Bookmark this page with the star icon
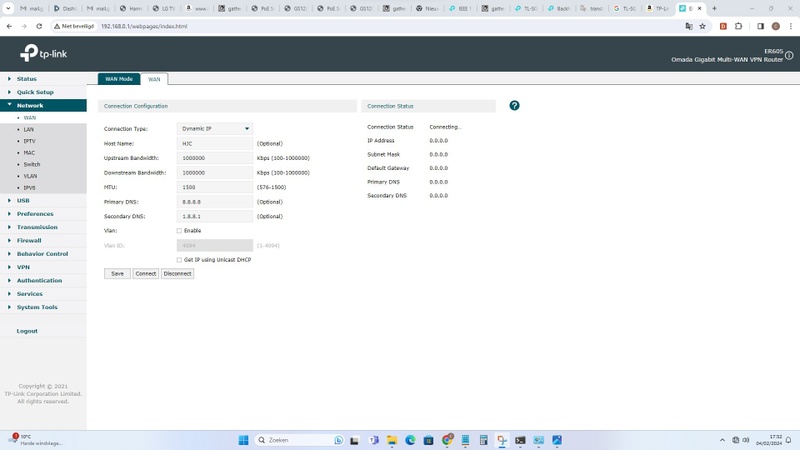 coord(703,26)
